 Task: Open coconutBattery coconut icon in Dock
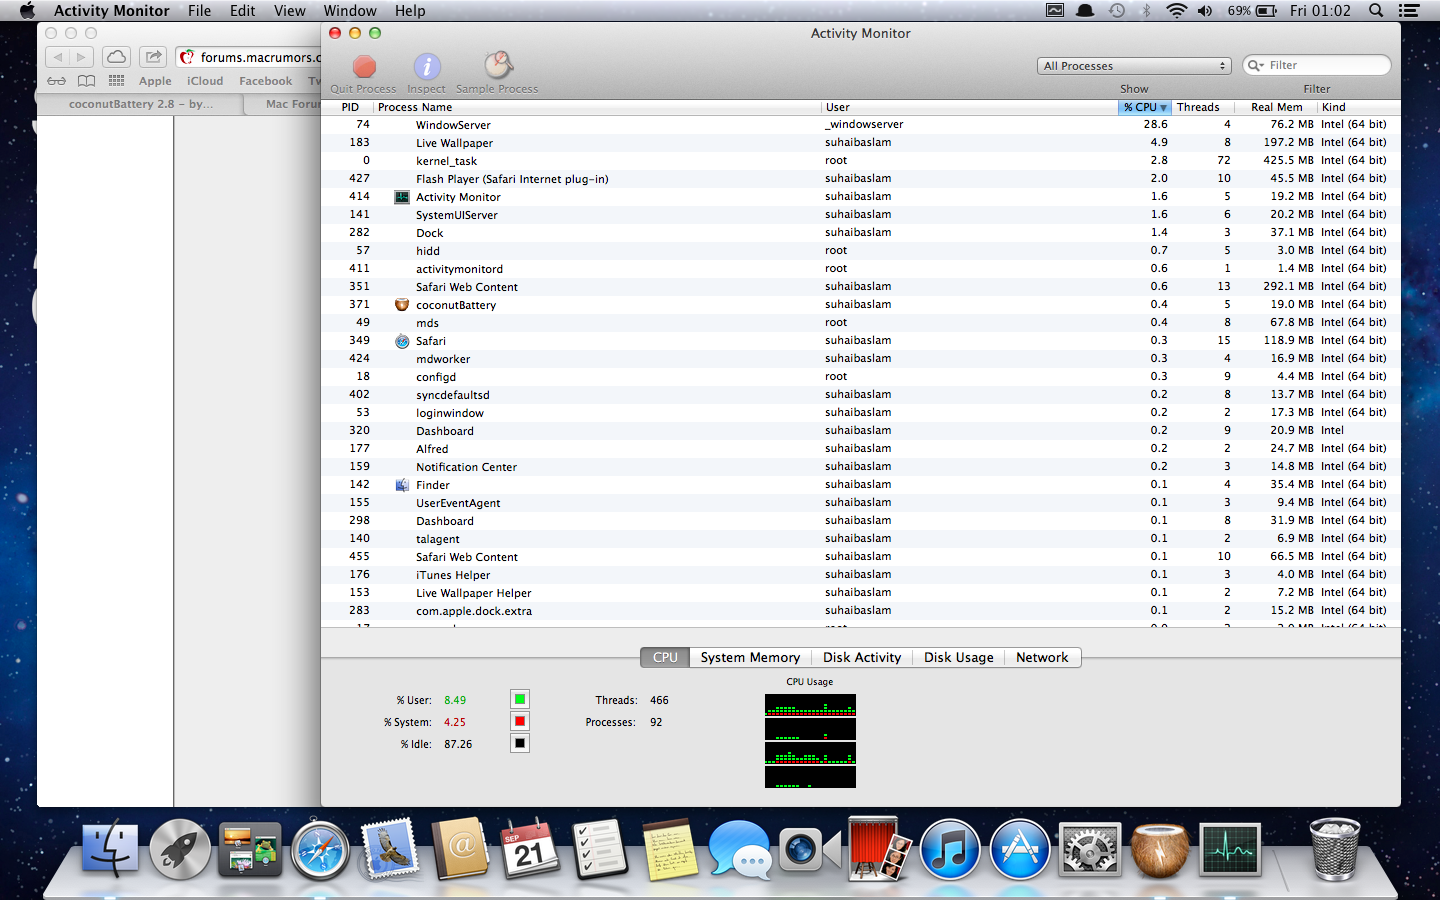(1160, 850)
